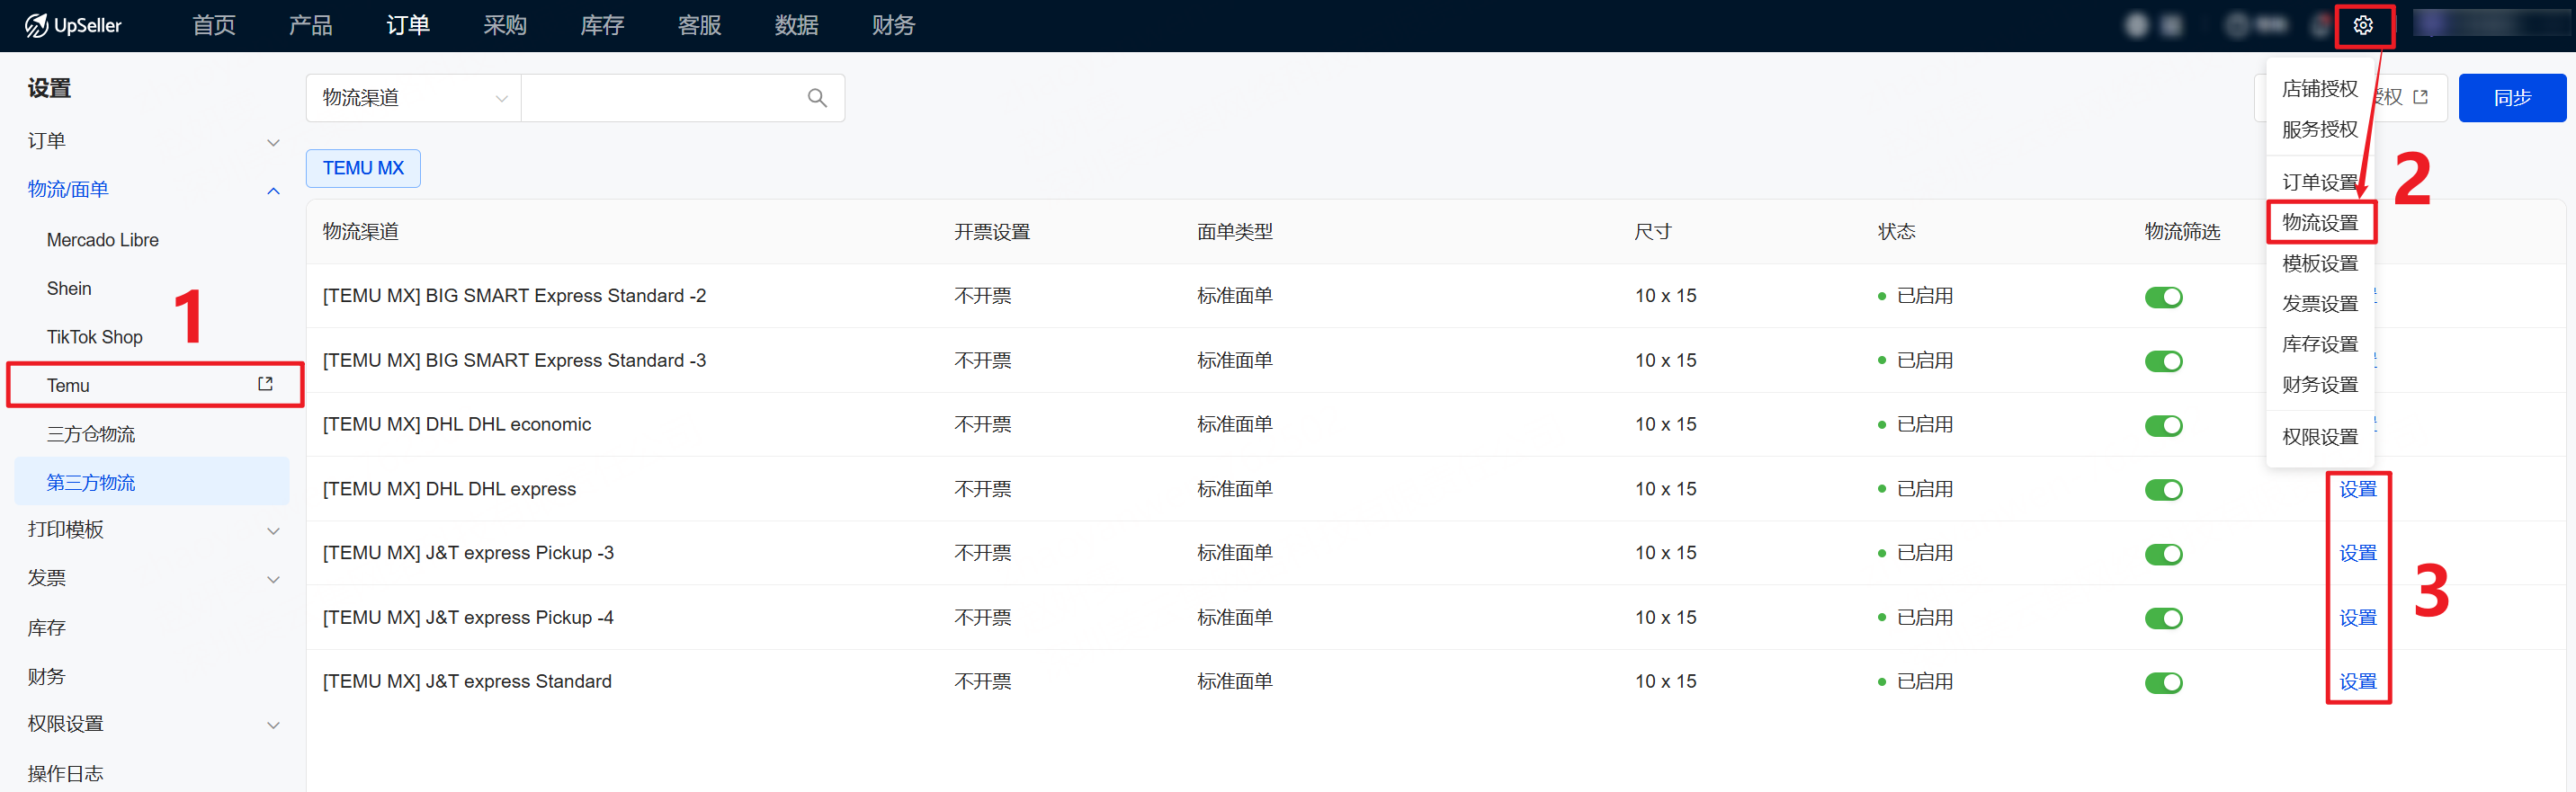Screen dimensions: 2576x792
Task: Click the blue 同步 button
Action: click(x=2511, y=98)
